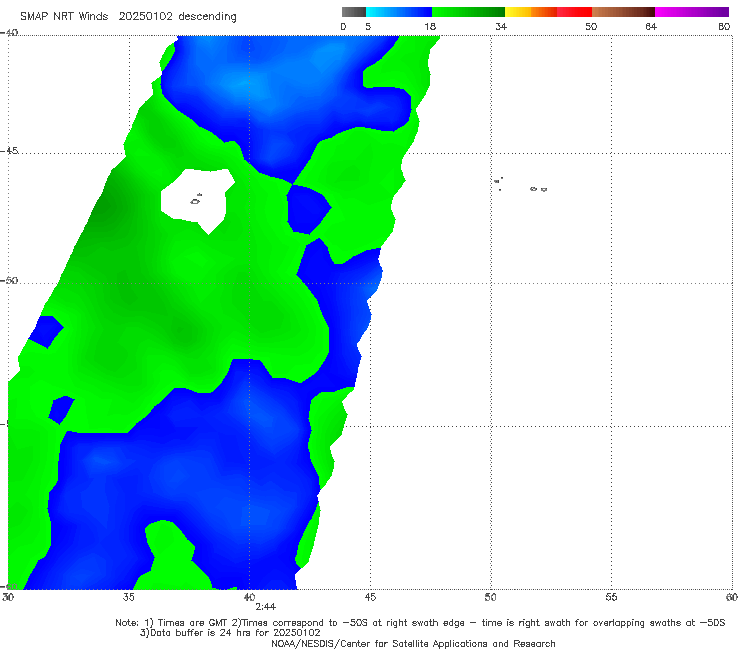This screenshot has height=650, width=740.
Task: Click the small island group near longitude 50
Action: pos(498,183)
